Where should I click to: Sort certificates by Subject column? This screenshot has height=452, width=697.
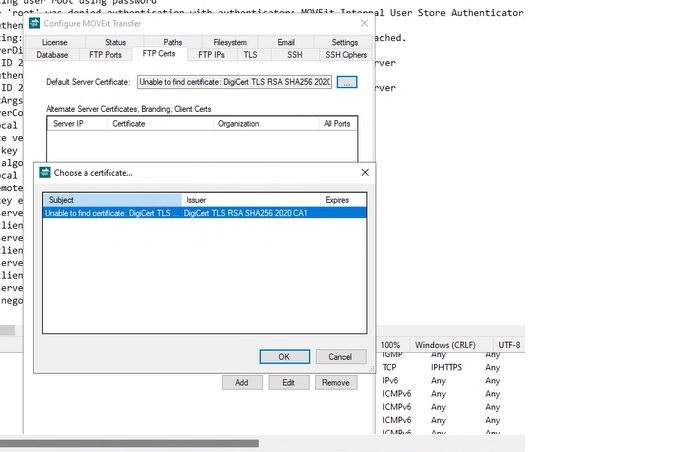click(x=112, y=200)
